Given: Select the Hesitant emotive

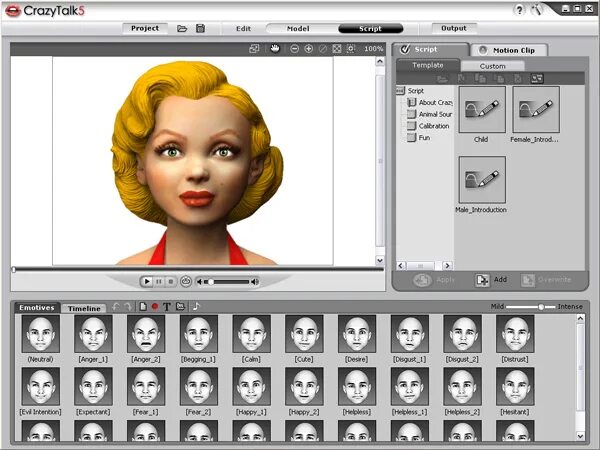Looking at the screenshot, I should point(515,386).
